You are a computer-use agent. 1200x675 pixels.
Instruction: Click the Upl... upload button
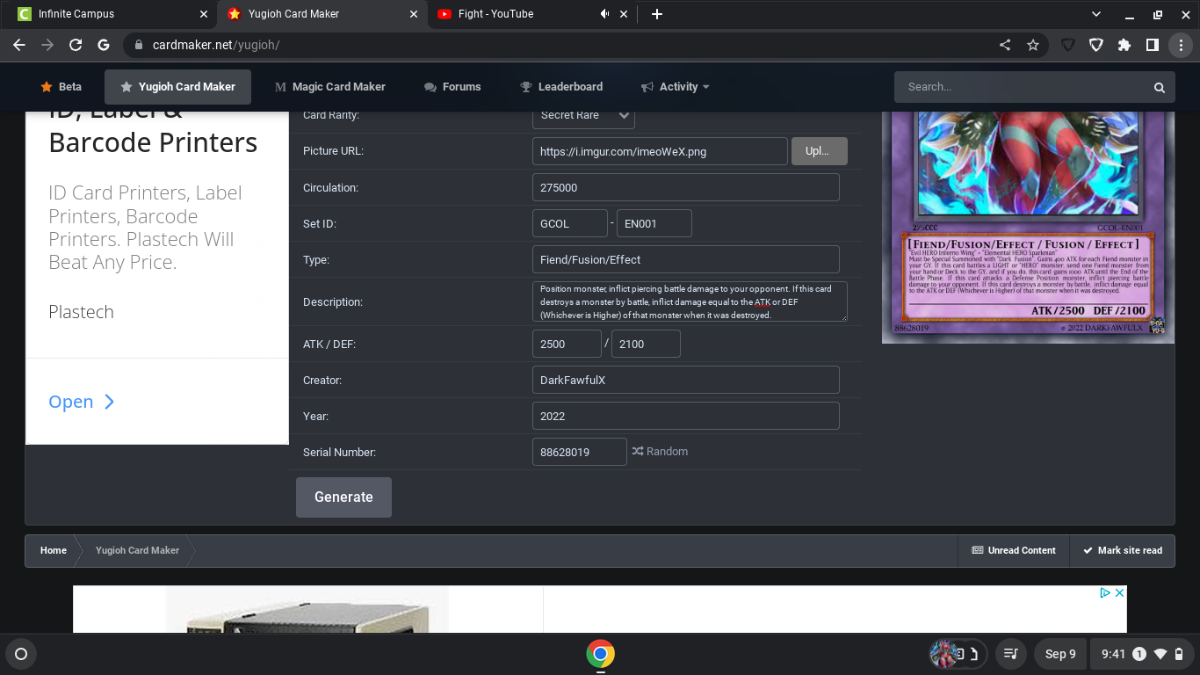(x=819, y=151)
